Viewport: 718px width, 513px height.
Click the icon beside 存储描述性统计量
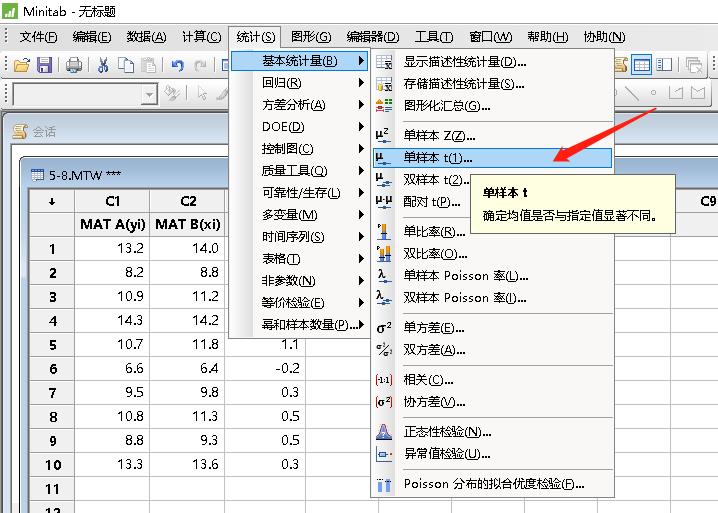pos(384,84)
